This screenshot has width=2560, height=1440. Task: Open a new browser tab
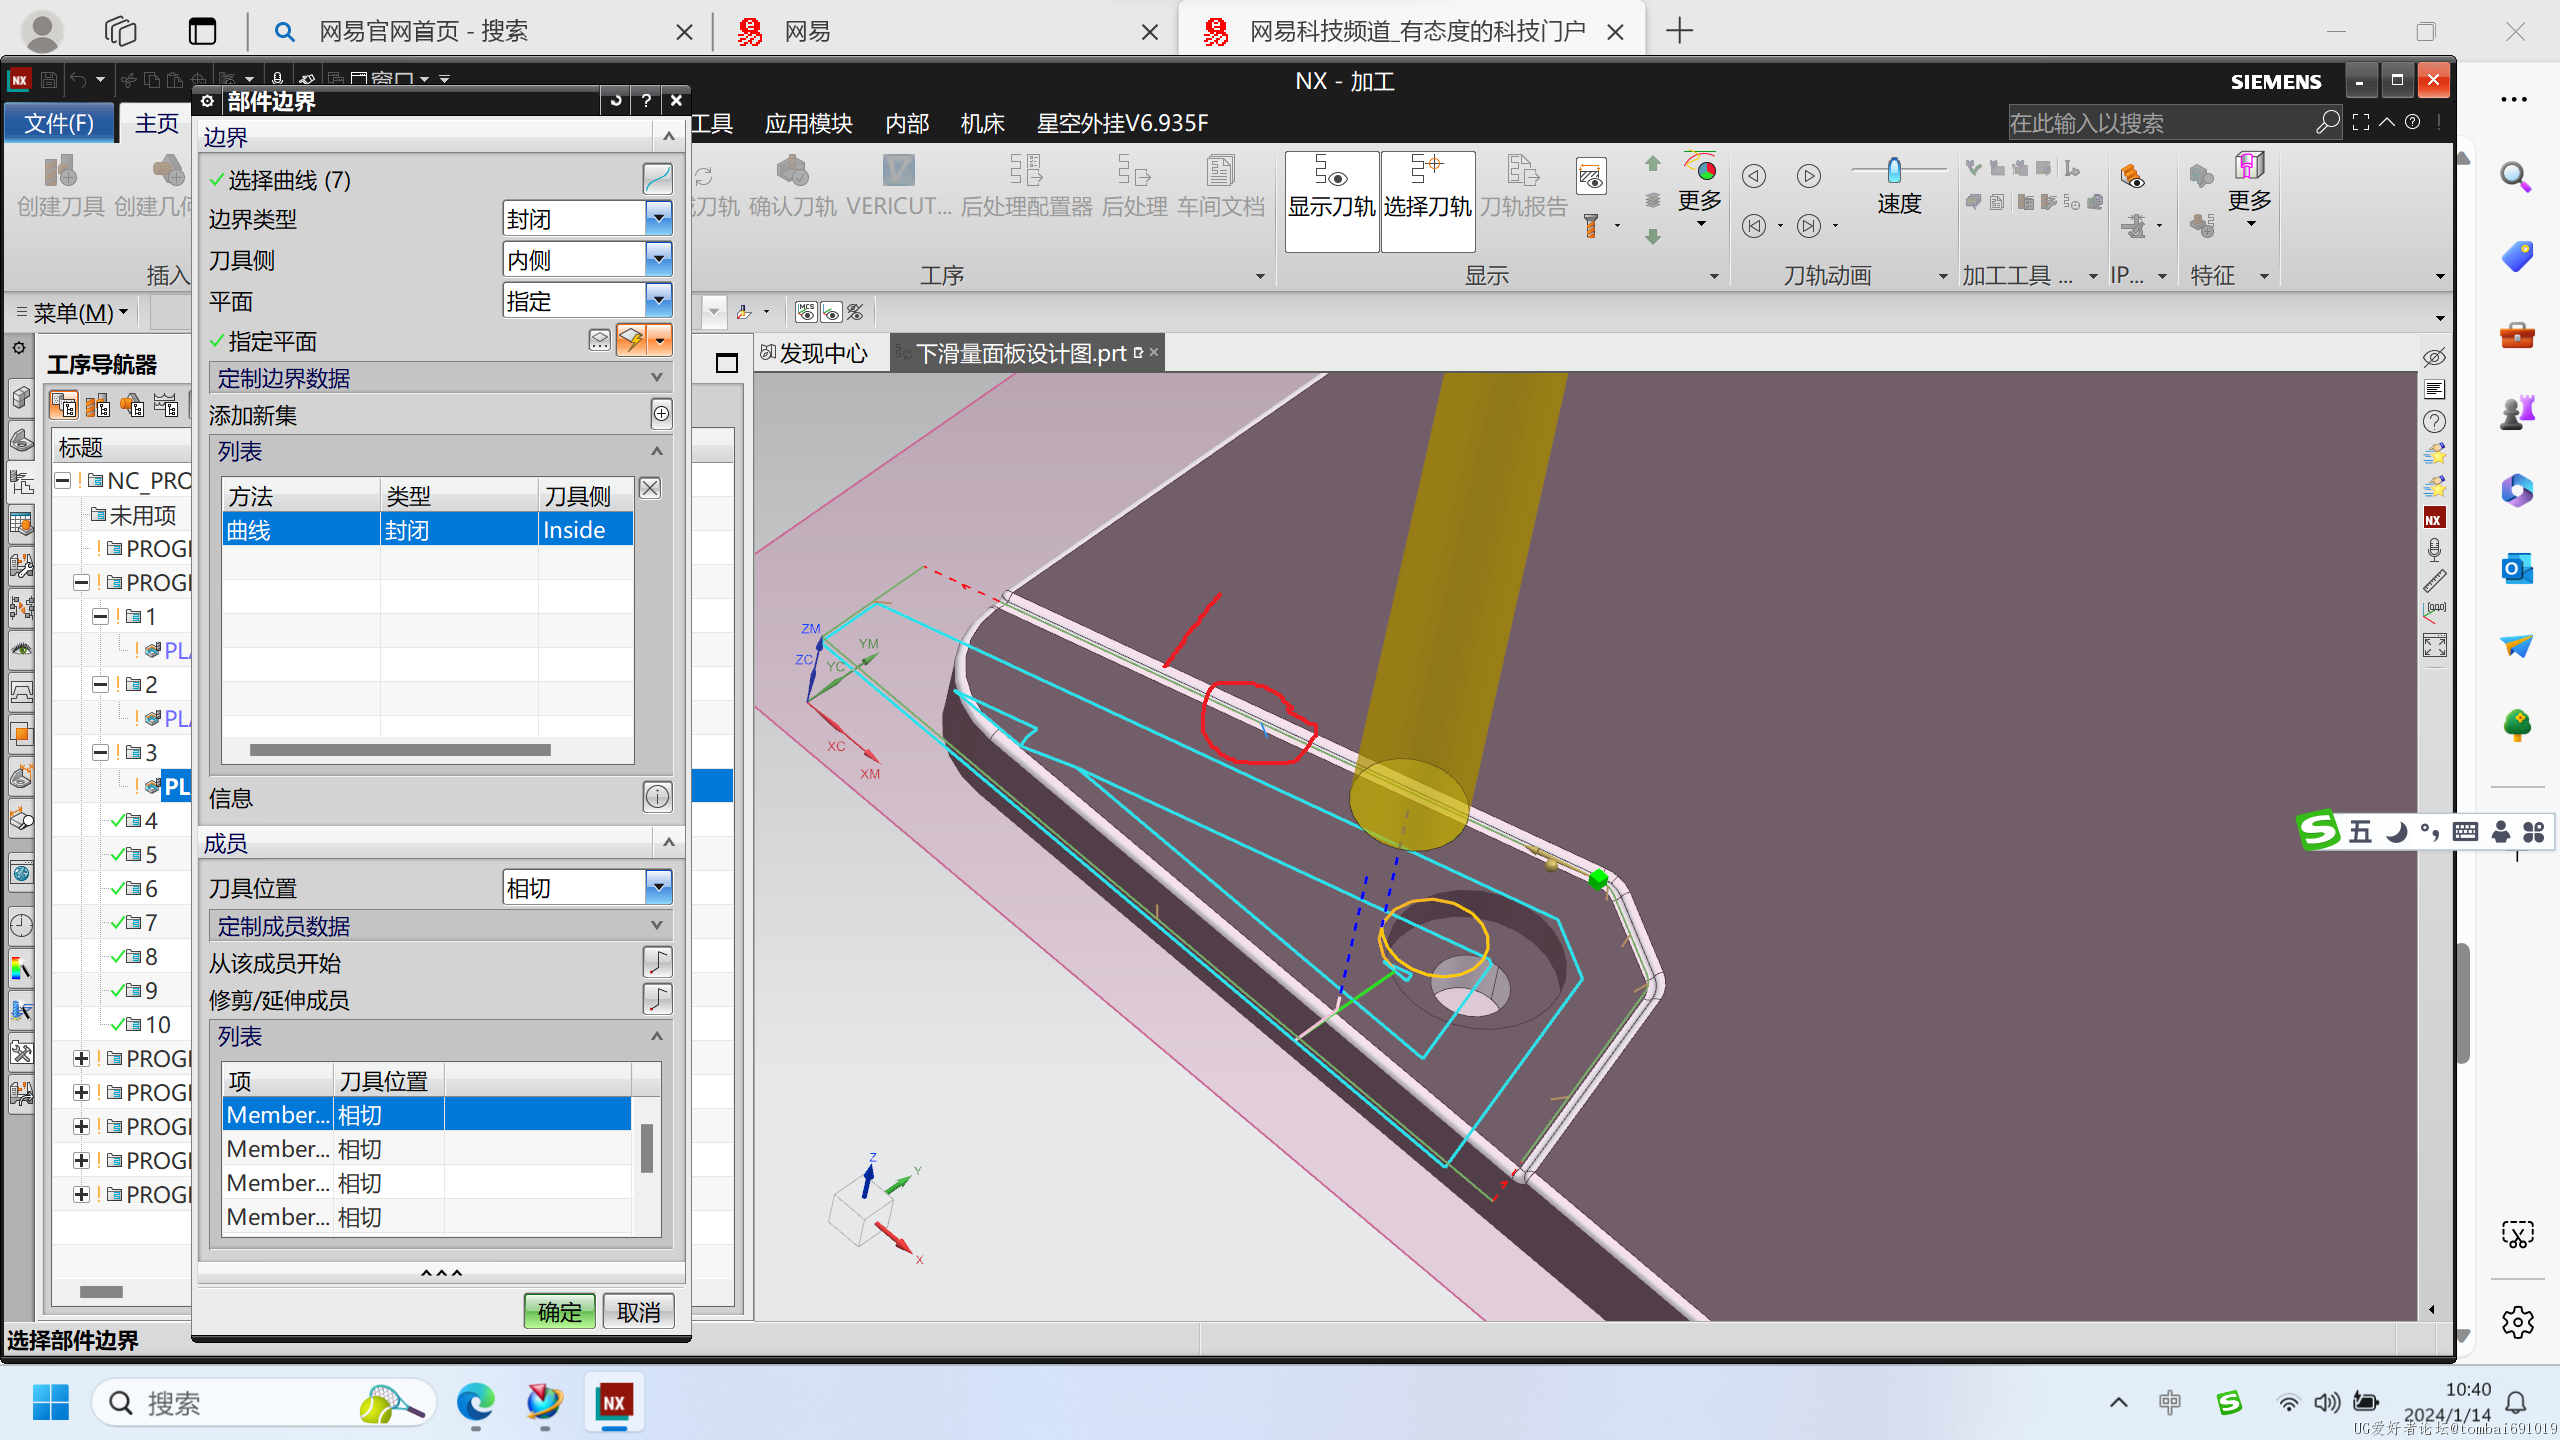click(1680, 31)
